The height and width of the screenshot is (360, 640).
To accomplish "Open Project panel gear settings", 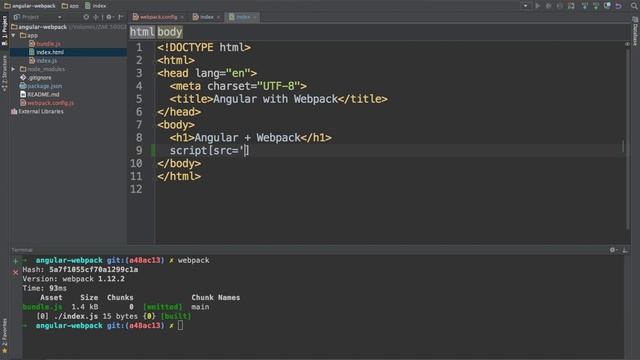I will pyautogui.click(x=109, y=17).
